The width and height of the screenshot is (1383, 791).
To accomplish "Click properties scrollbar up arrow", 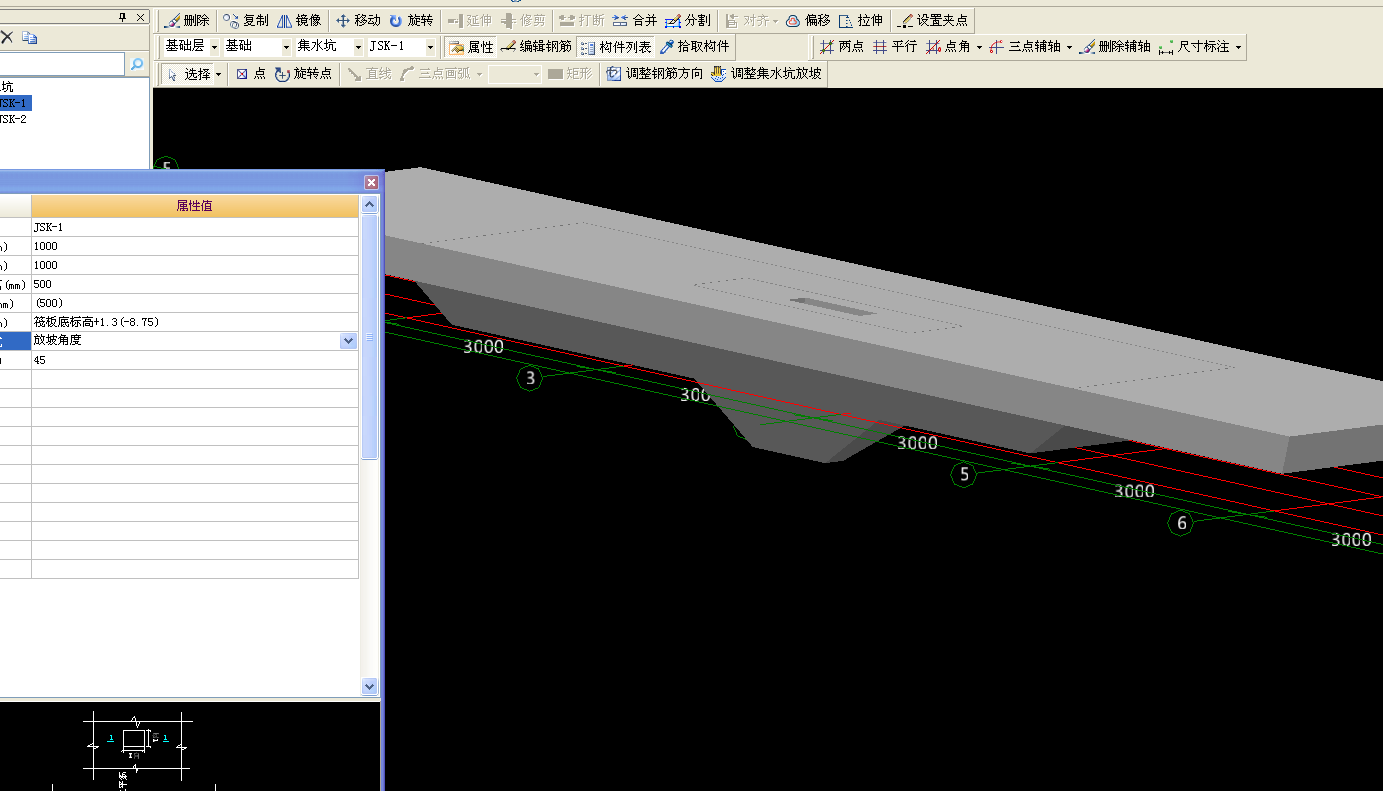I will 369,205.
